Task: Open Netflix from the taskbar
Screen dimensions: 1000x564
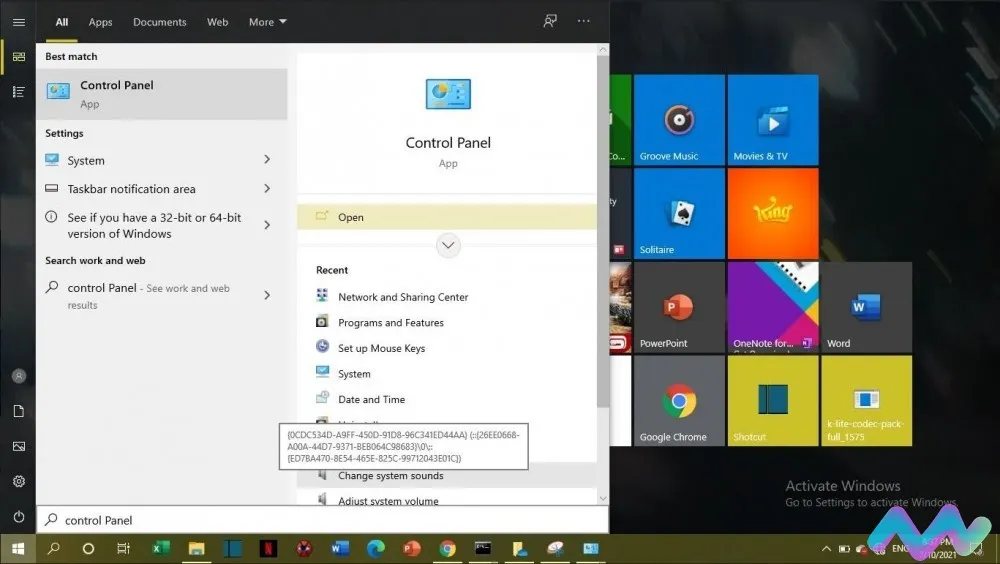Action: [x=268, y=548]
